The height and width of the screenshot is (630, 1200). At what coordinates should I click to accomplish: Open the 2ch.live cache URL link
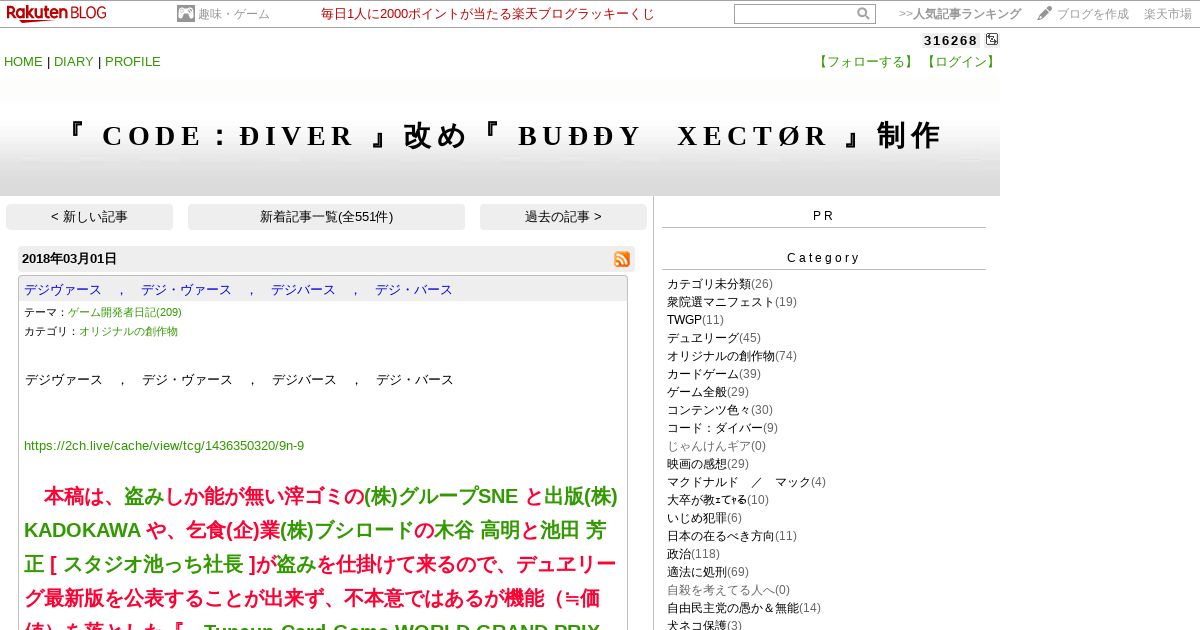click(x=164, y=446)
